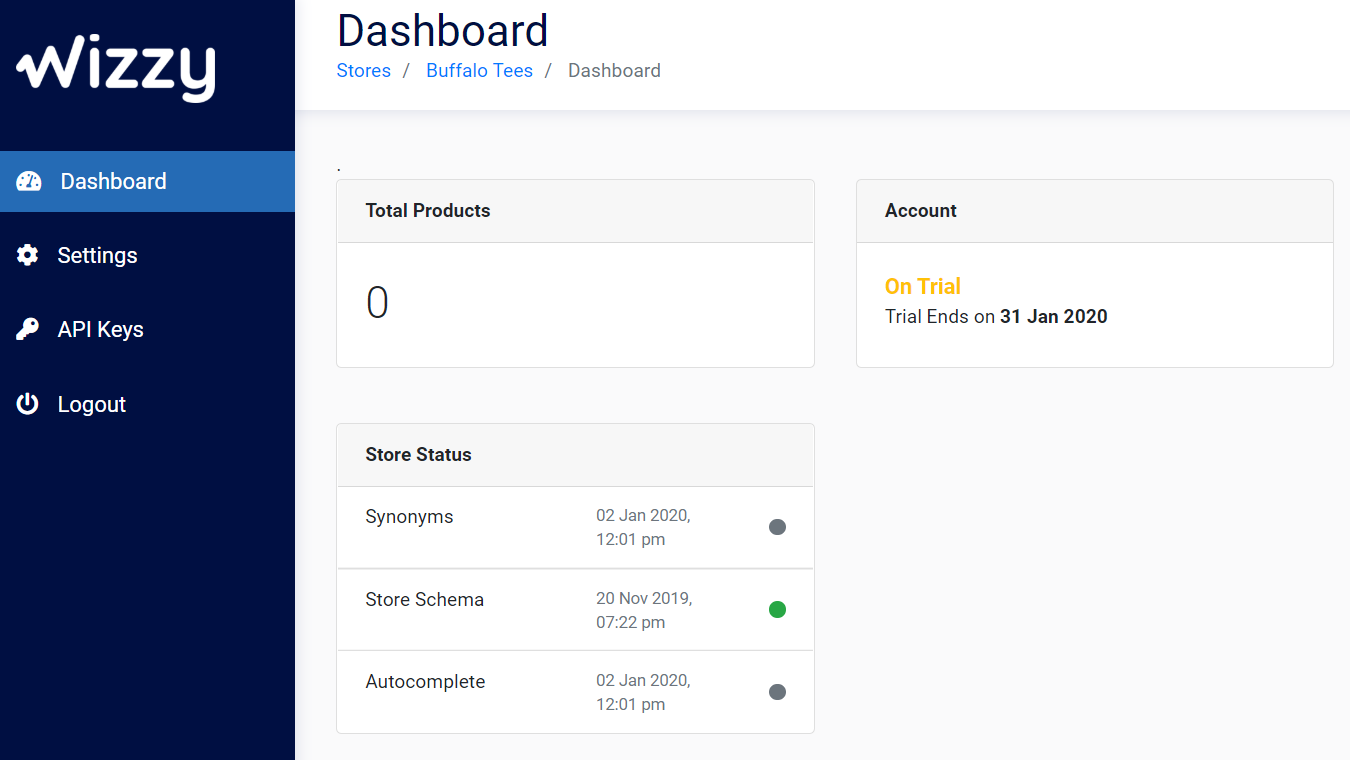Screen dimensions: 1350x760
Task: Click the On Trial status text
Action: pos(922,286)
